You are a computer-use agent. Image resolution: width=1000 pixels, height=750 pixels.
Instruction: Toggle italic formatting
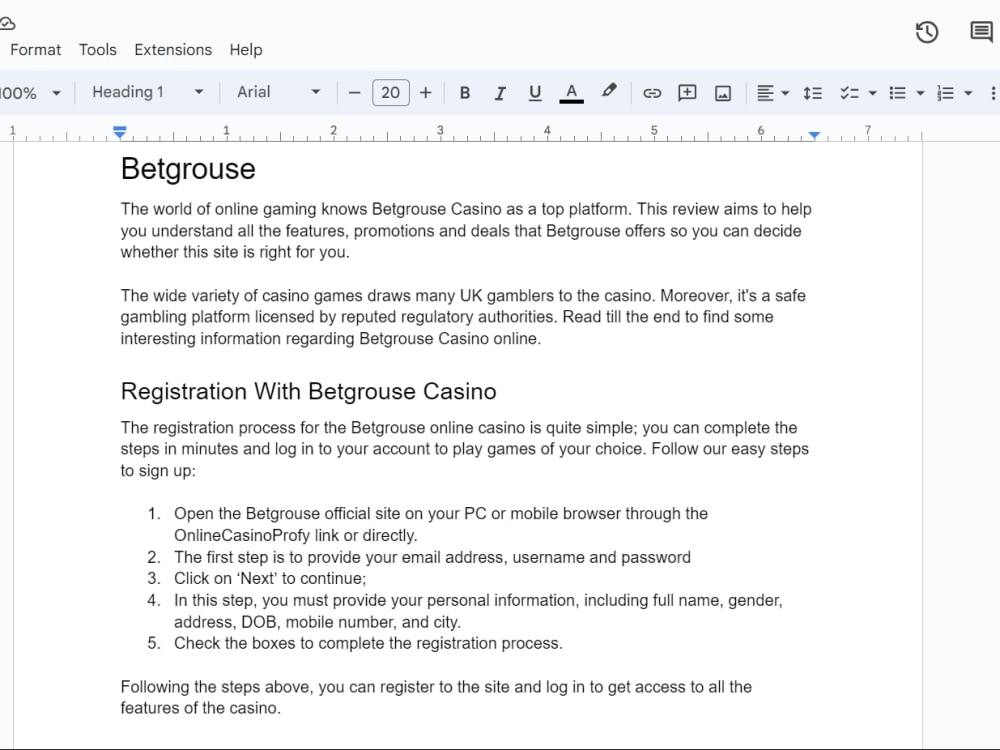click(500, 93)
